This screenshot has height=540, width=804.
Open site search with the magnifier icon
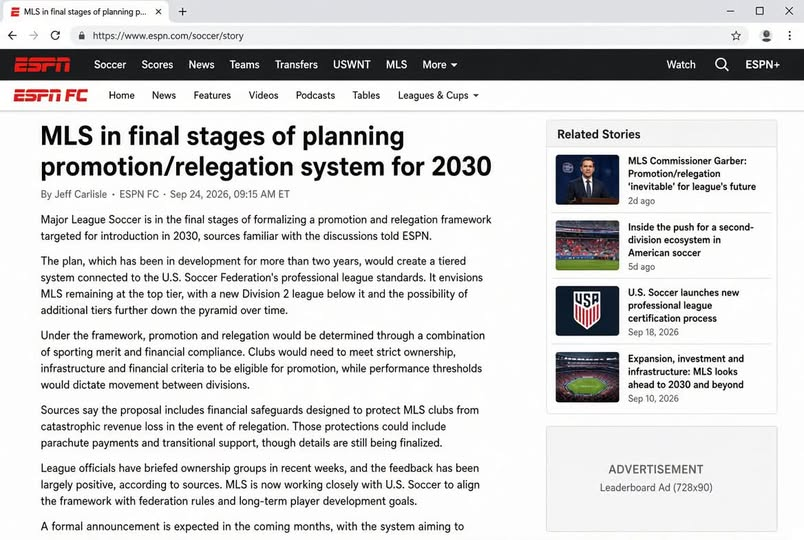[721, 65]
